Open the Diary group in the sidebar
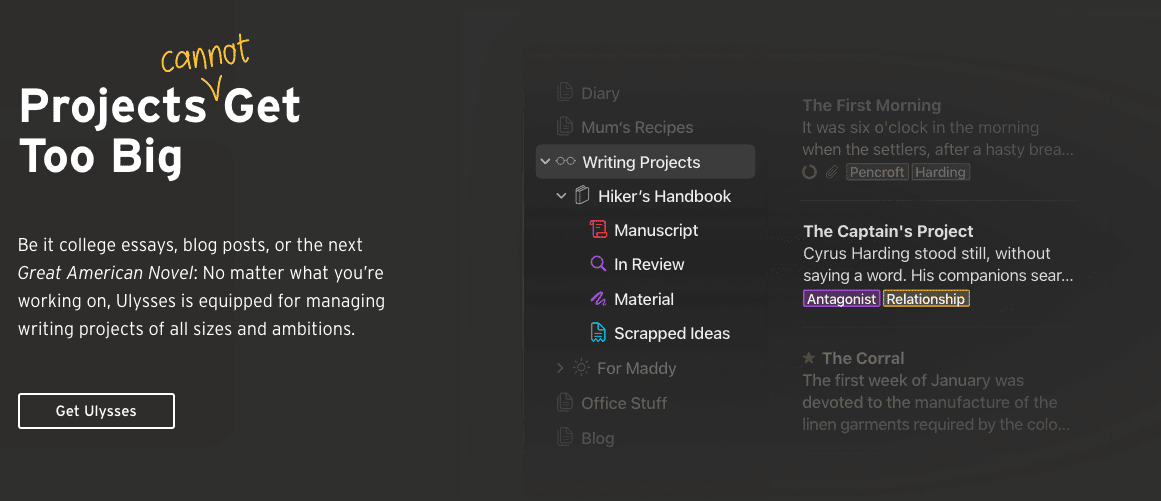Viewport: 1161px width, 501px height. 600,93
